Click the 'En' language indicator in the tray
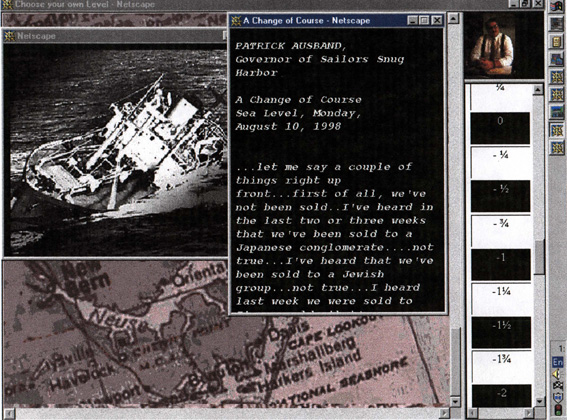The image size is (567, 420). 558,362
